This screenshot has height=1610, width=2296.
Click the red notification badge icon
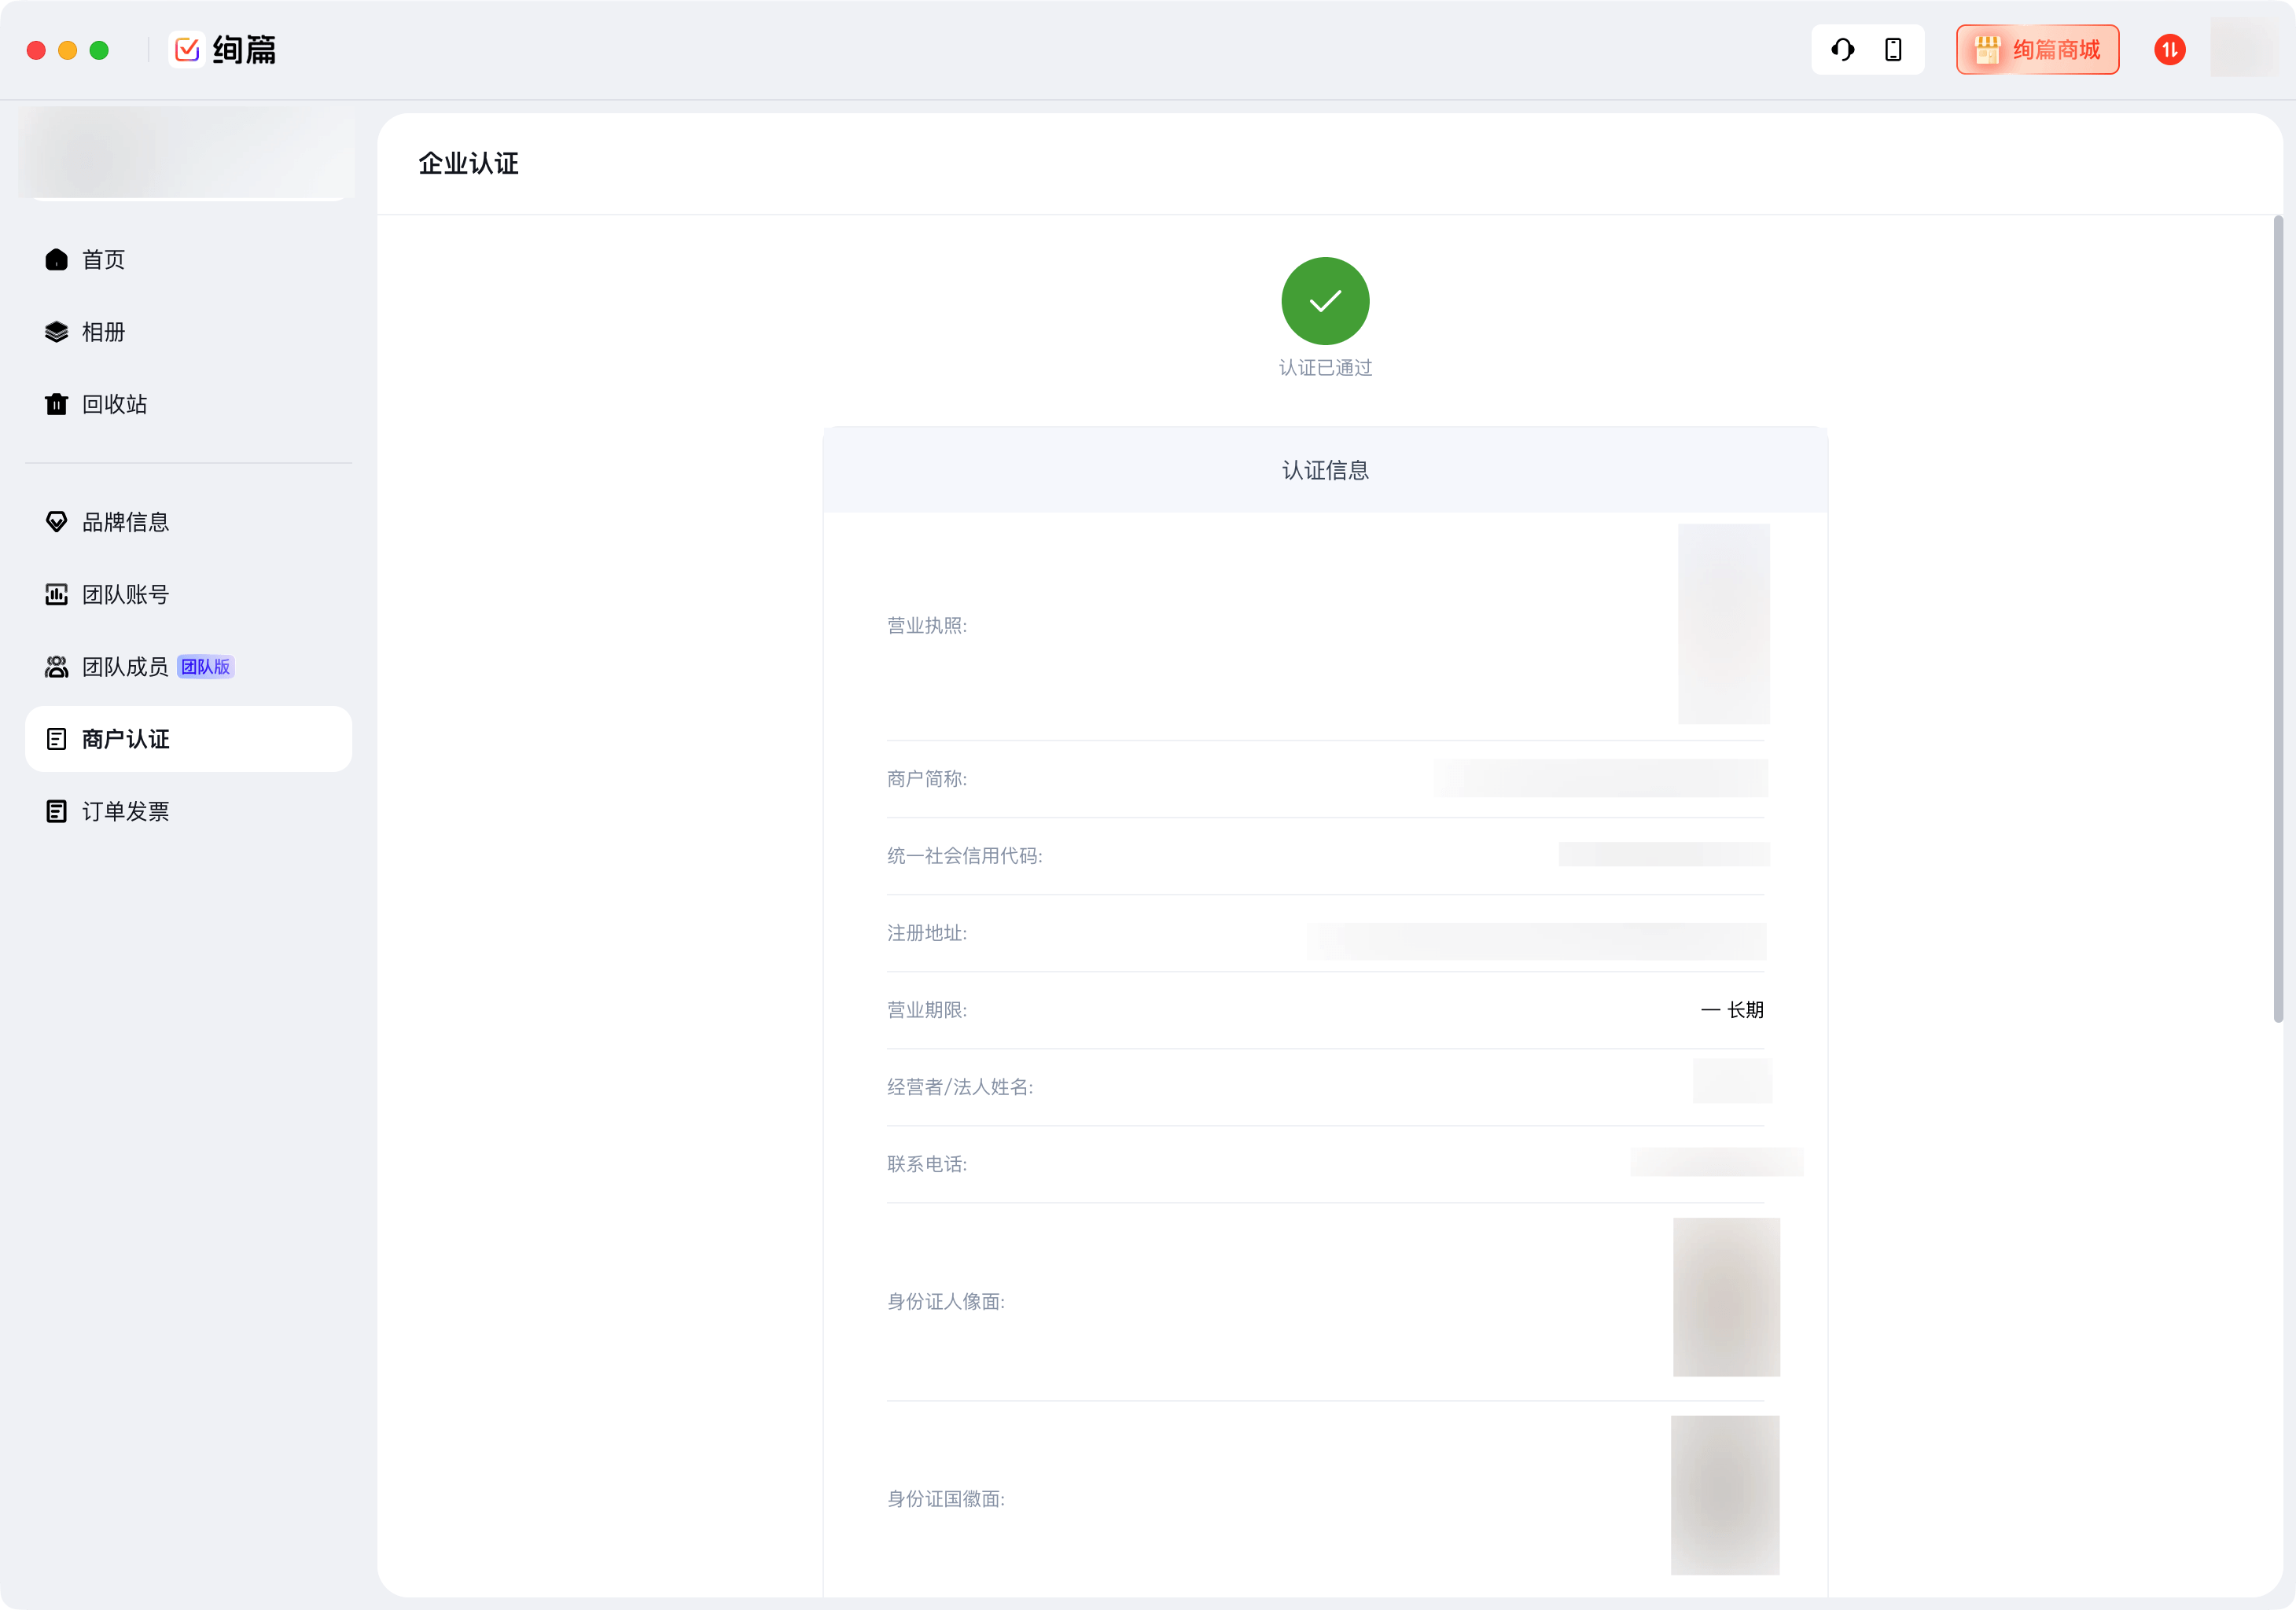pyautogui.click(x=2169, y=50)
